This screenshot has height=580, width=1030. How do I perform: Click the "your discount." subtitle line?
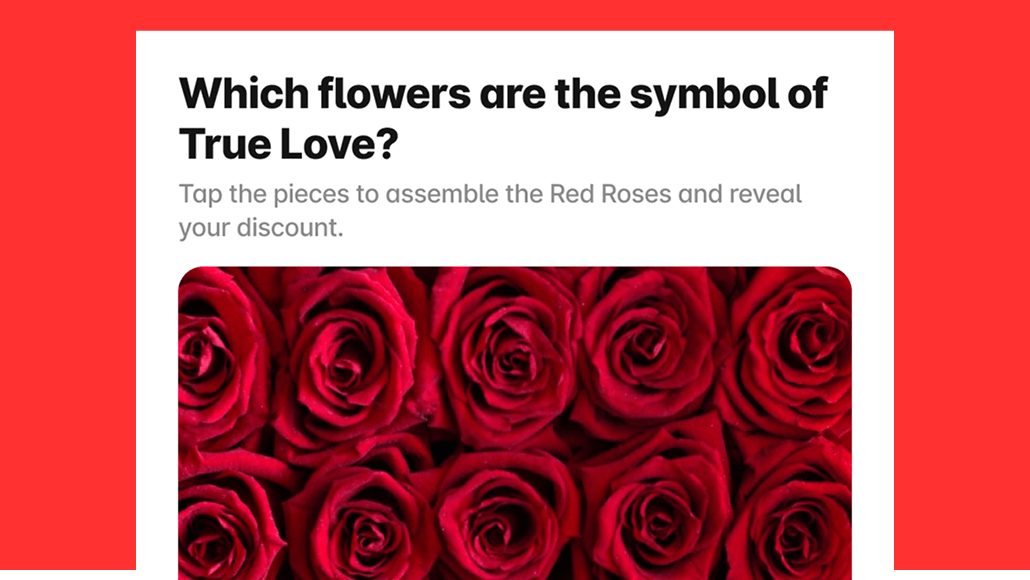click(x=260, y=228)
